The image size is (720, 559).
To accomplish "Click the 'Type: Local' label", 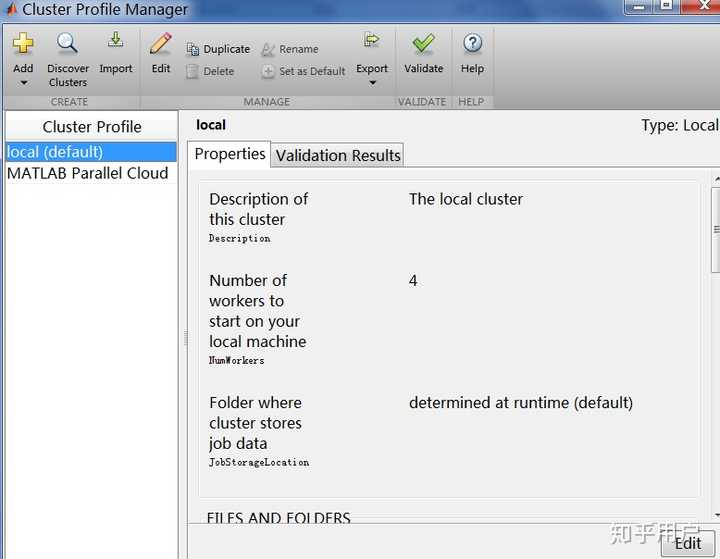I will 680,125.
